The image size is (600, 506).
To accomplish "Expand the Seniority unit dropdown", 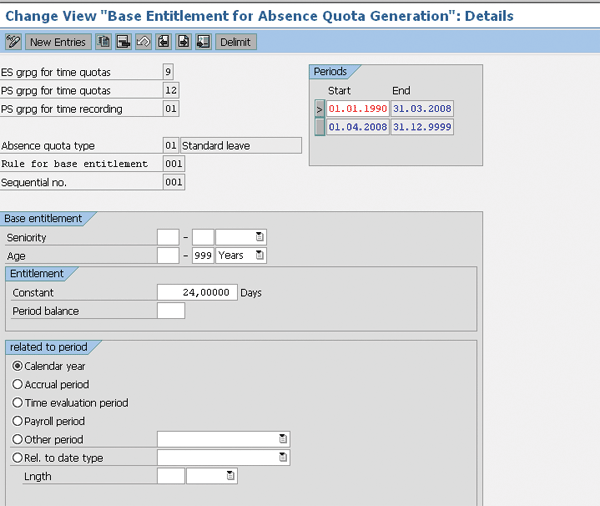I will point(260,237).
